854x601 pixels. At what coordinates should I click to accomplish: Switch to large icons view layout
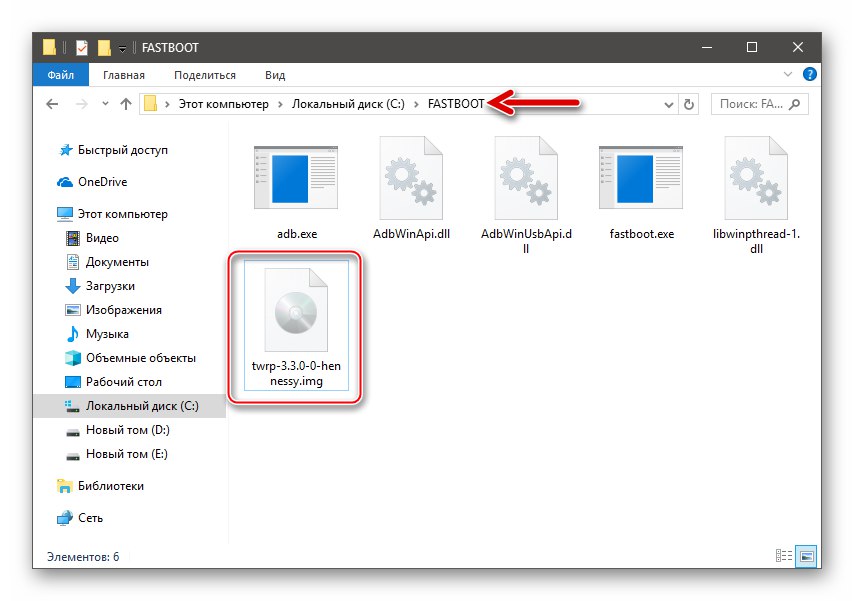click(x=807, y=556)
